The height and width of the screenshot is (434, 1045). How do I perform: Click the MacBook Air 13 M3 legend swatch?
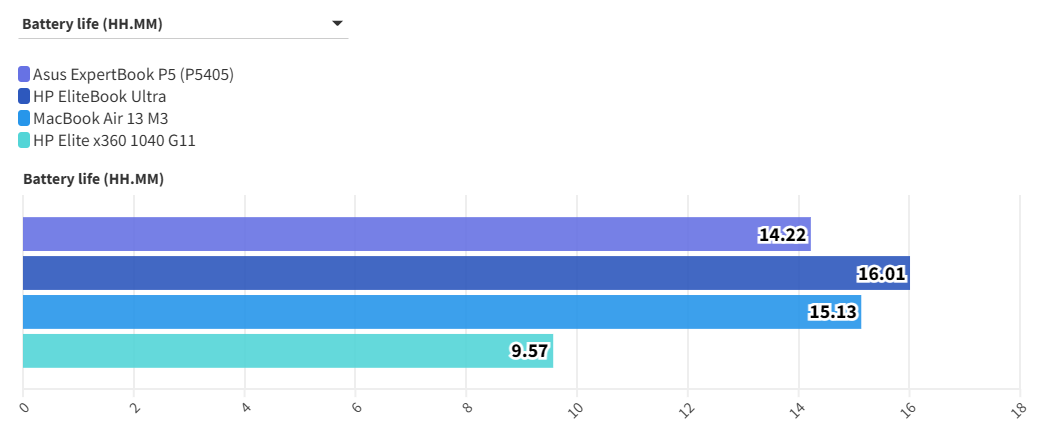tap(24, 119)
